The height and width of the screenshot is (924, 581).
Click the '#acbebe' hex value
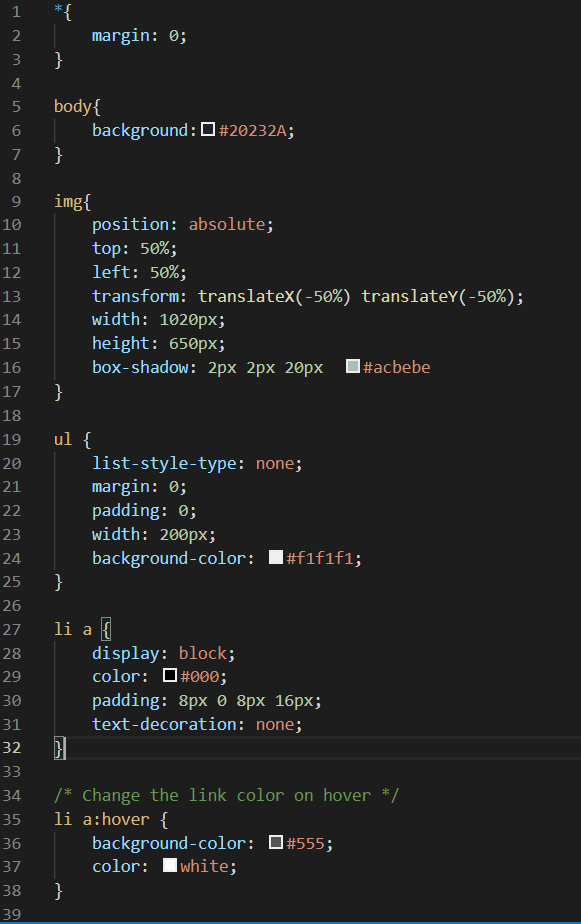[397, 367]
